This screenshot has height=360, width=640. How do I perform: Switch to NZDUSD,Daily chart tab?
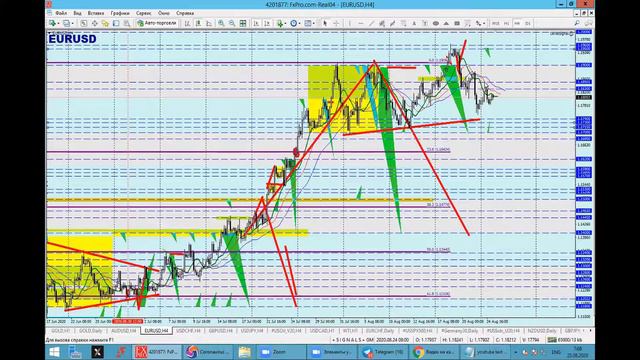542,331
